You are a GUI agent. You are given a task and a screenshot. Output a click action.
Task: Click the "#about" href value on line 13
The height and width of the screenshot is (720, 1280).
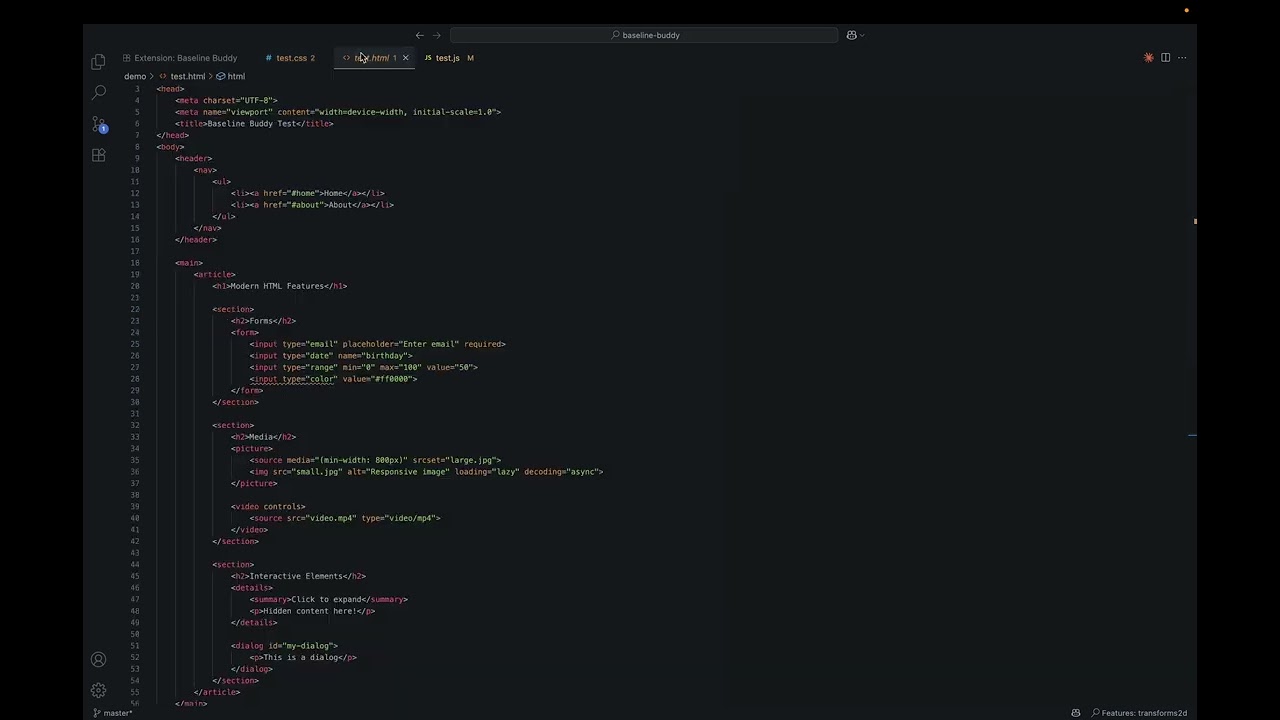(304, 205)
